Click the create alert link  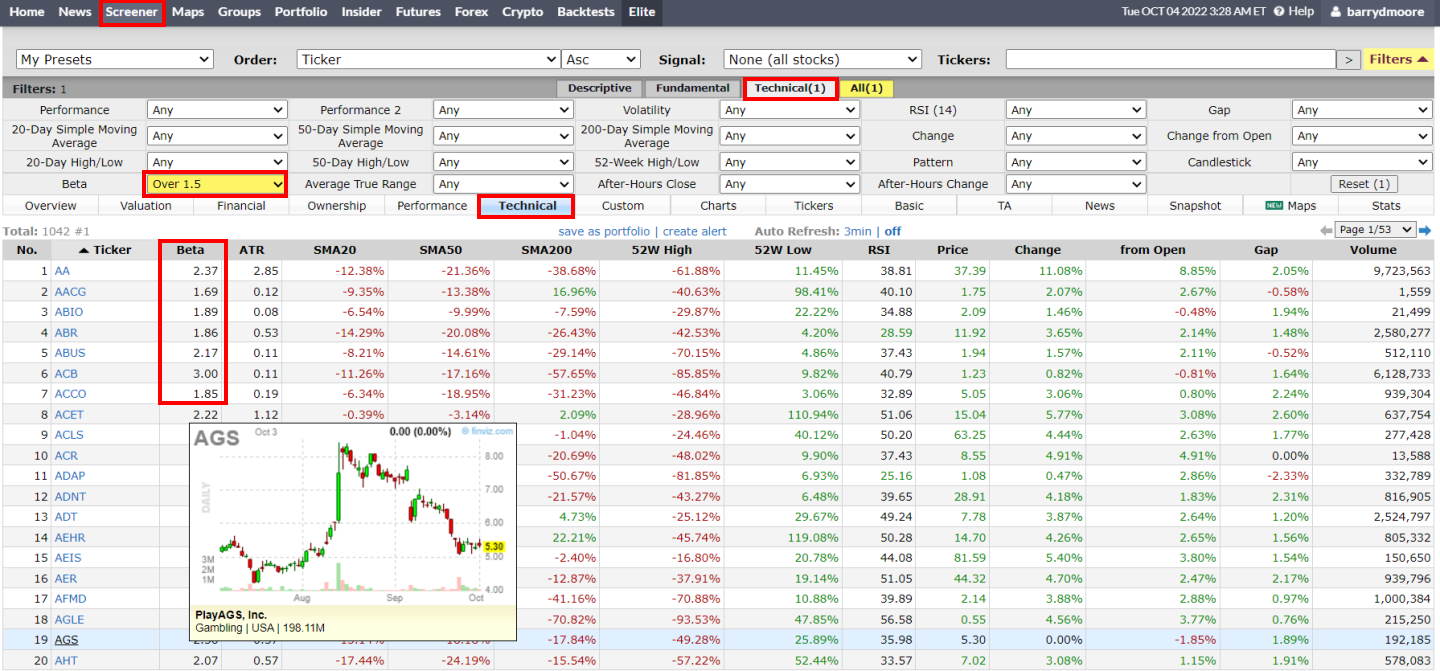694,230
